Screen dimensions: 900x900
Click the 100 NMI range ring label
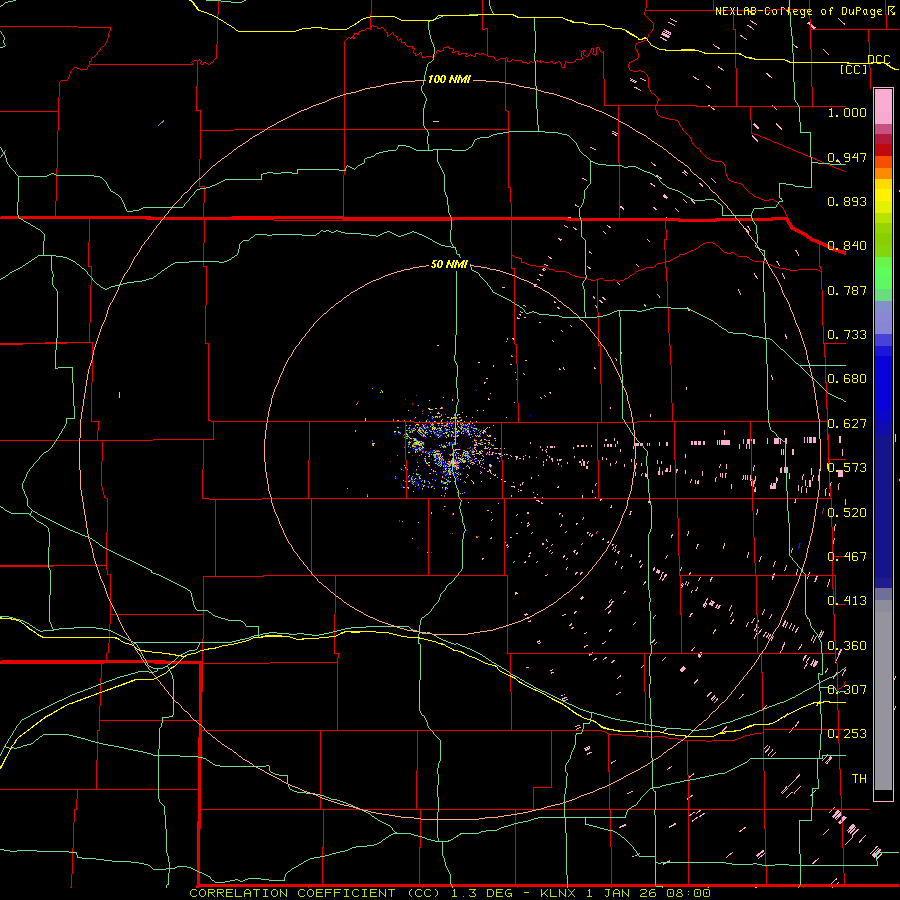pyautogui.click(x=449, y=79)
